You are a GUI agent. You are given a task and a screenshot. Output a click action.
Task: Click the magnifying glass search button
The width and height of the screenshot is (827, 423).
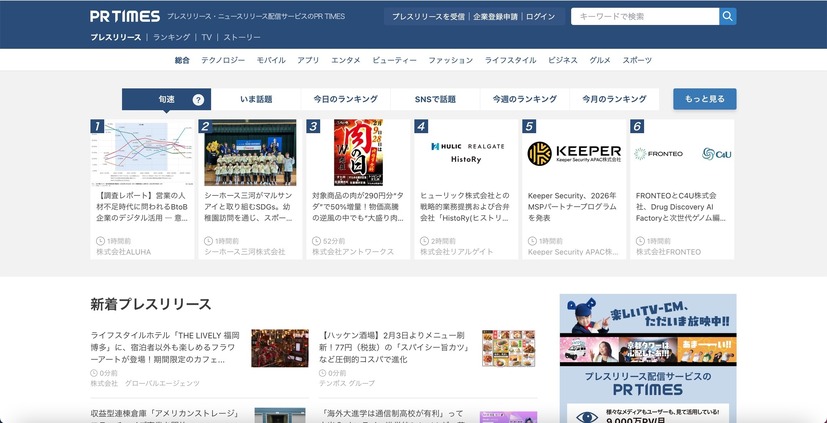[x=728, y=16]
